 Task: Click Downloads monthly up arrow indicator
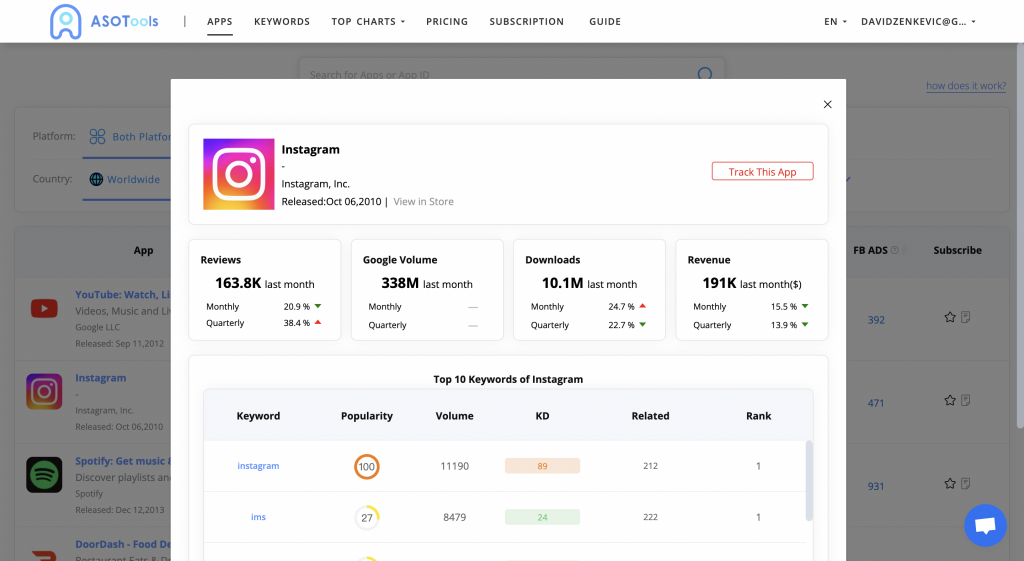tap(643, 306)
